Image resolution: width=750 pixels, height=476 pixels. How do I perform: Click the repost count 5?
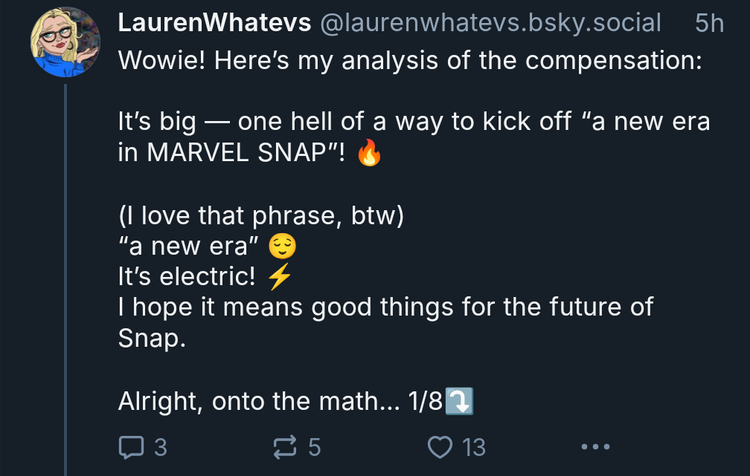314,447
